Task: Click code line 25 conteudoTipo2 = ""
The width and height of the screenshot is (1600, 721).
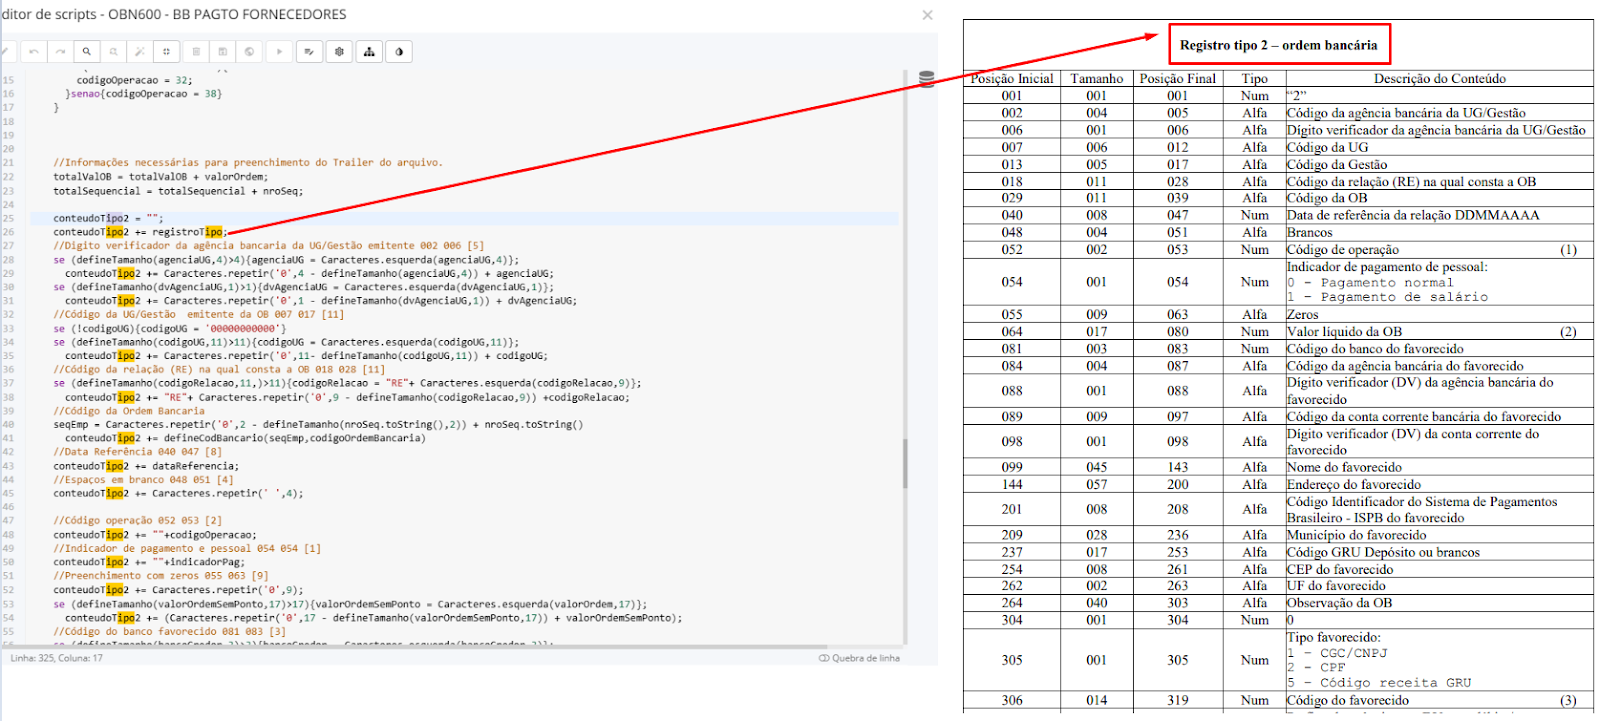Action: tap(108, 218)
